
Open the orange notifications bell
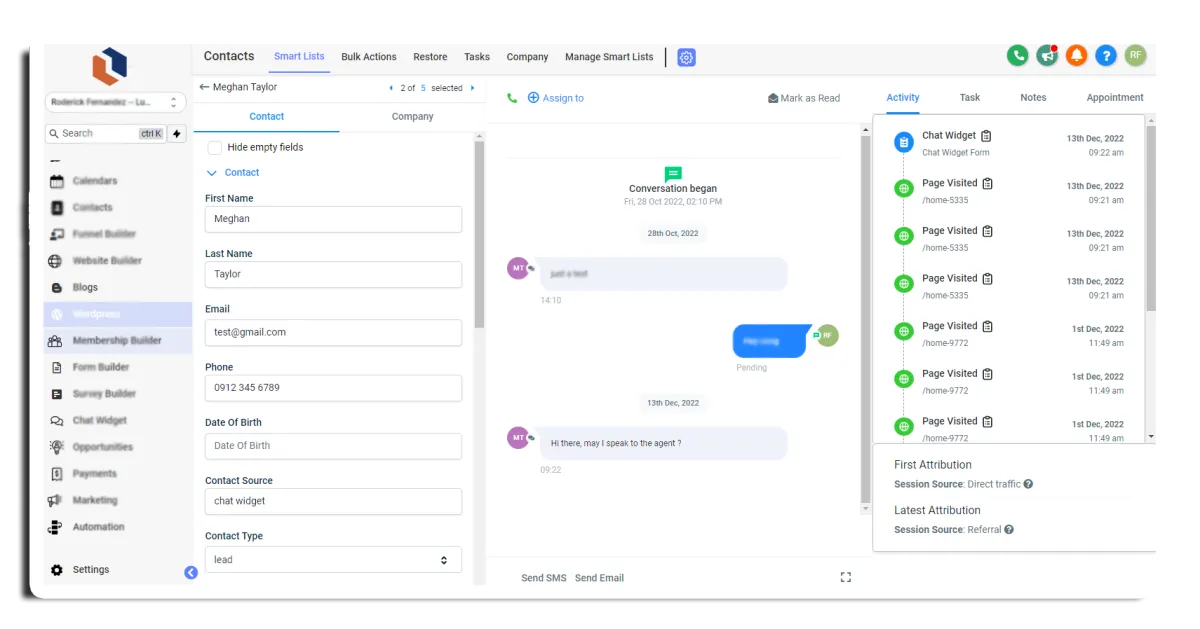point(1076,56)
